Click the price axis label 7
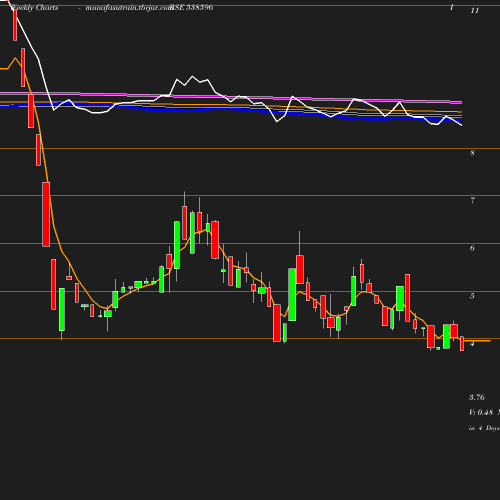 [472, 200]
